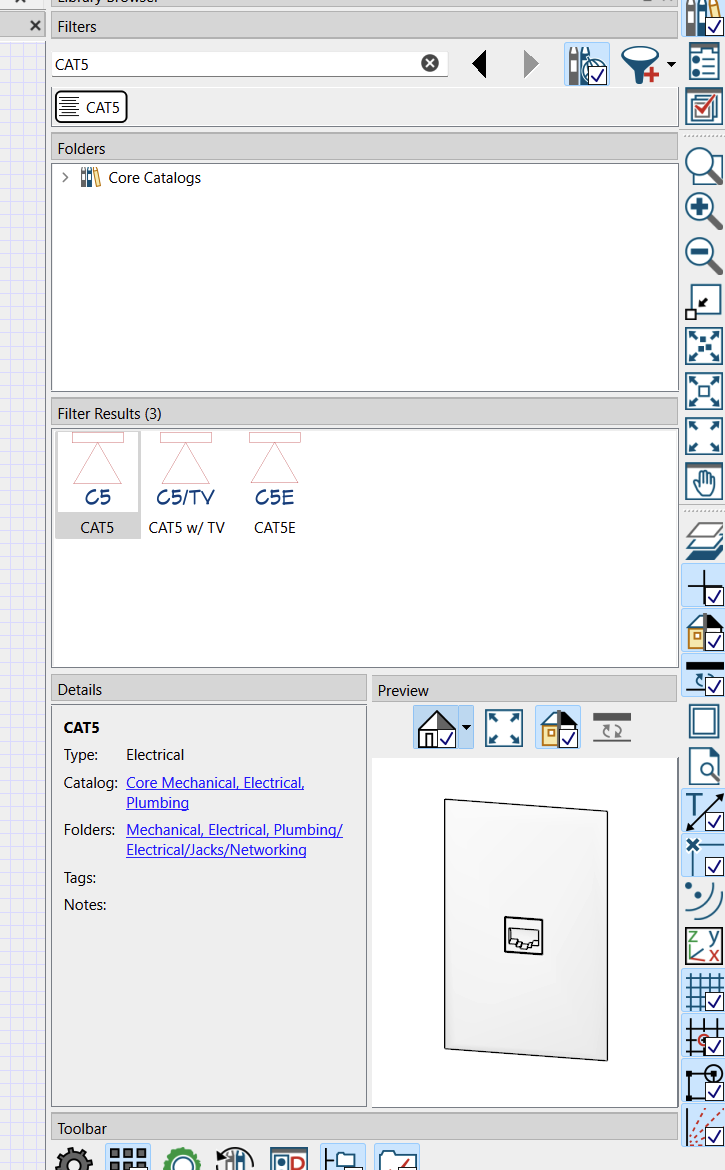725x1170 pixels.
Task: Click the Fill Window icon with square
Action: (x=704, y=391)
